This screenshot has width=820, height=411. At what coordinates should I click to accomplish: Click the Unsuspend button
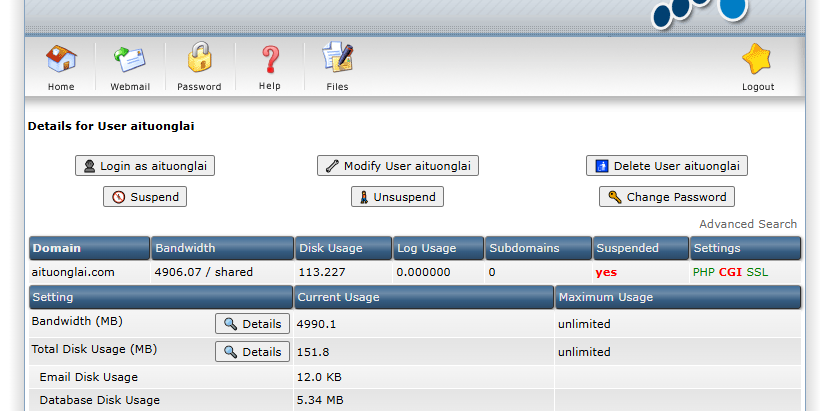click(397, 197)
